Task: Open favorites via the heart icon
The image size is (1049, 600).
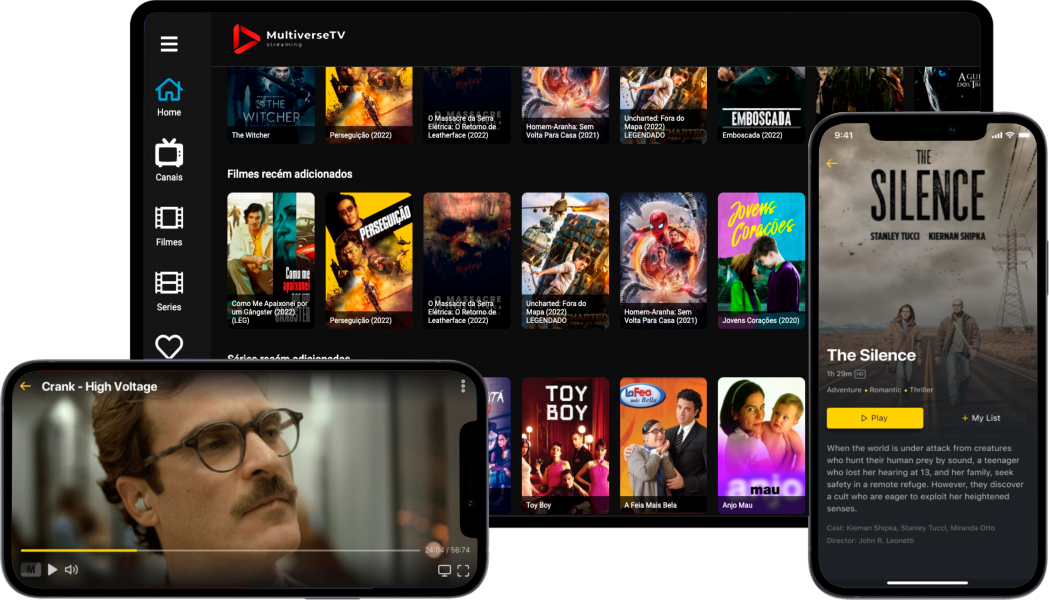Action: [169, 346]
